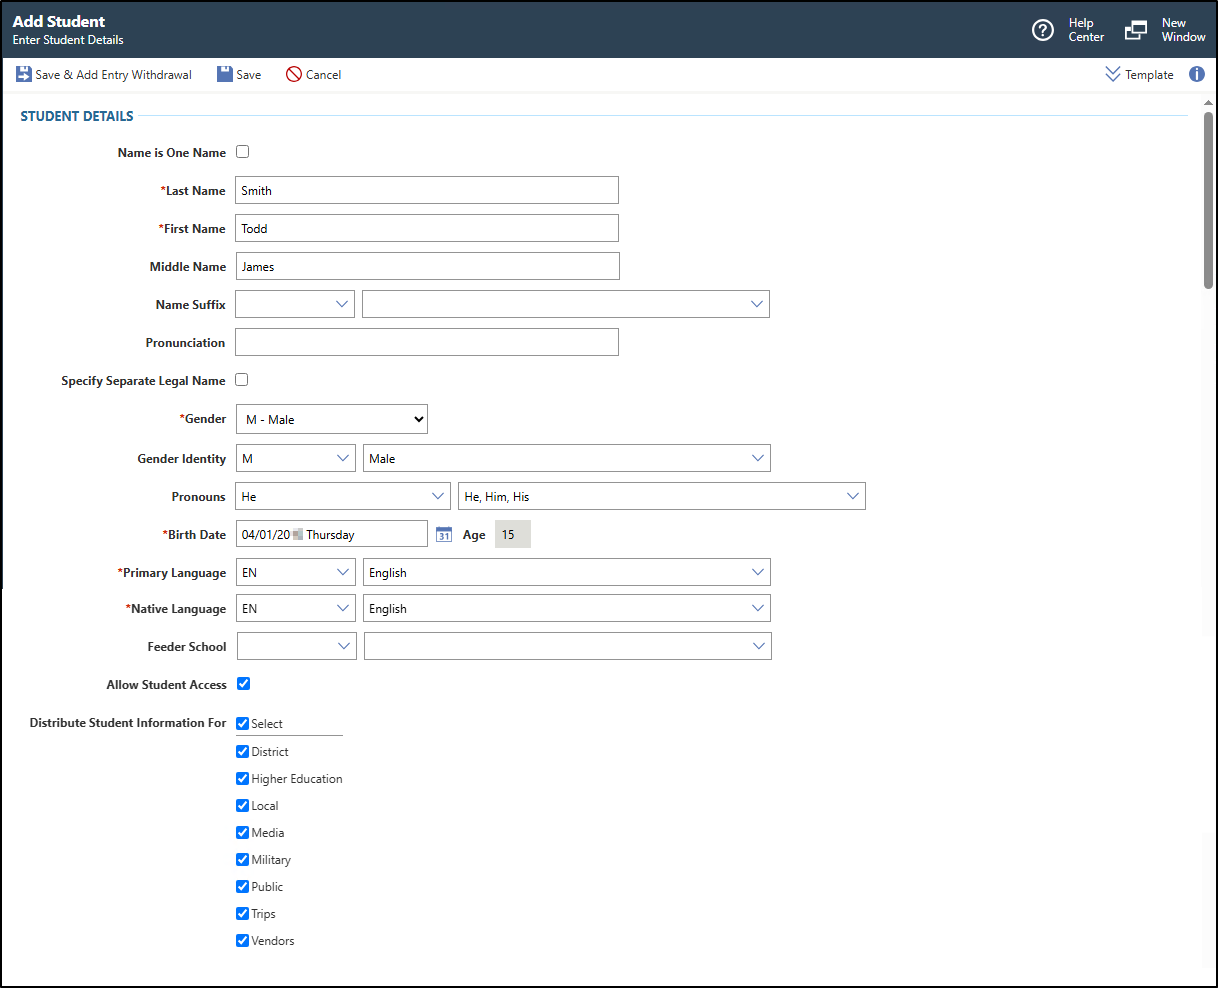Click the Help Center question mark icon
Screen dimensions: 1218x988
click(1043, 30)
